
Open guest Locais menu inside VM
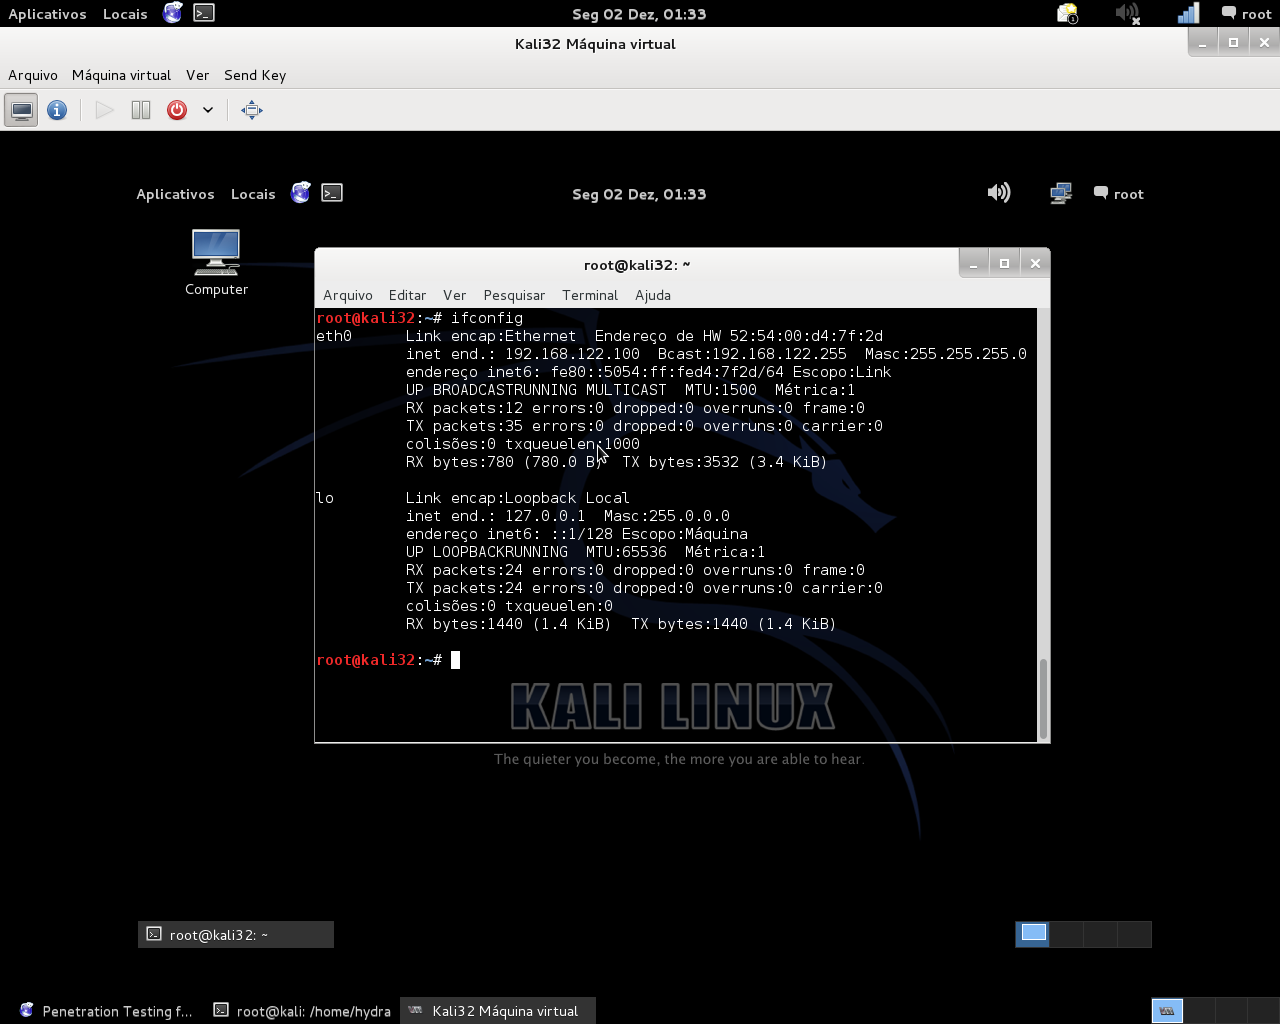click(253, 194)
